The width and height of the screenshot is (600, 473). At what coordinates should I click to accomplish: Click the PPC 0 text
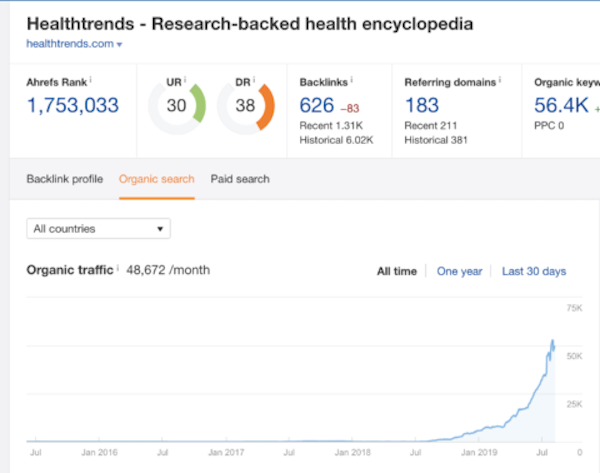549,126
